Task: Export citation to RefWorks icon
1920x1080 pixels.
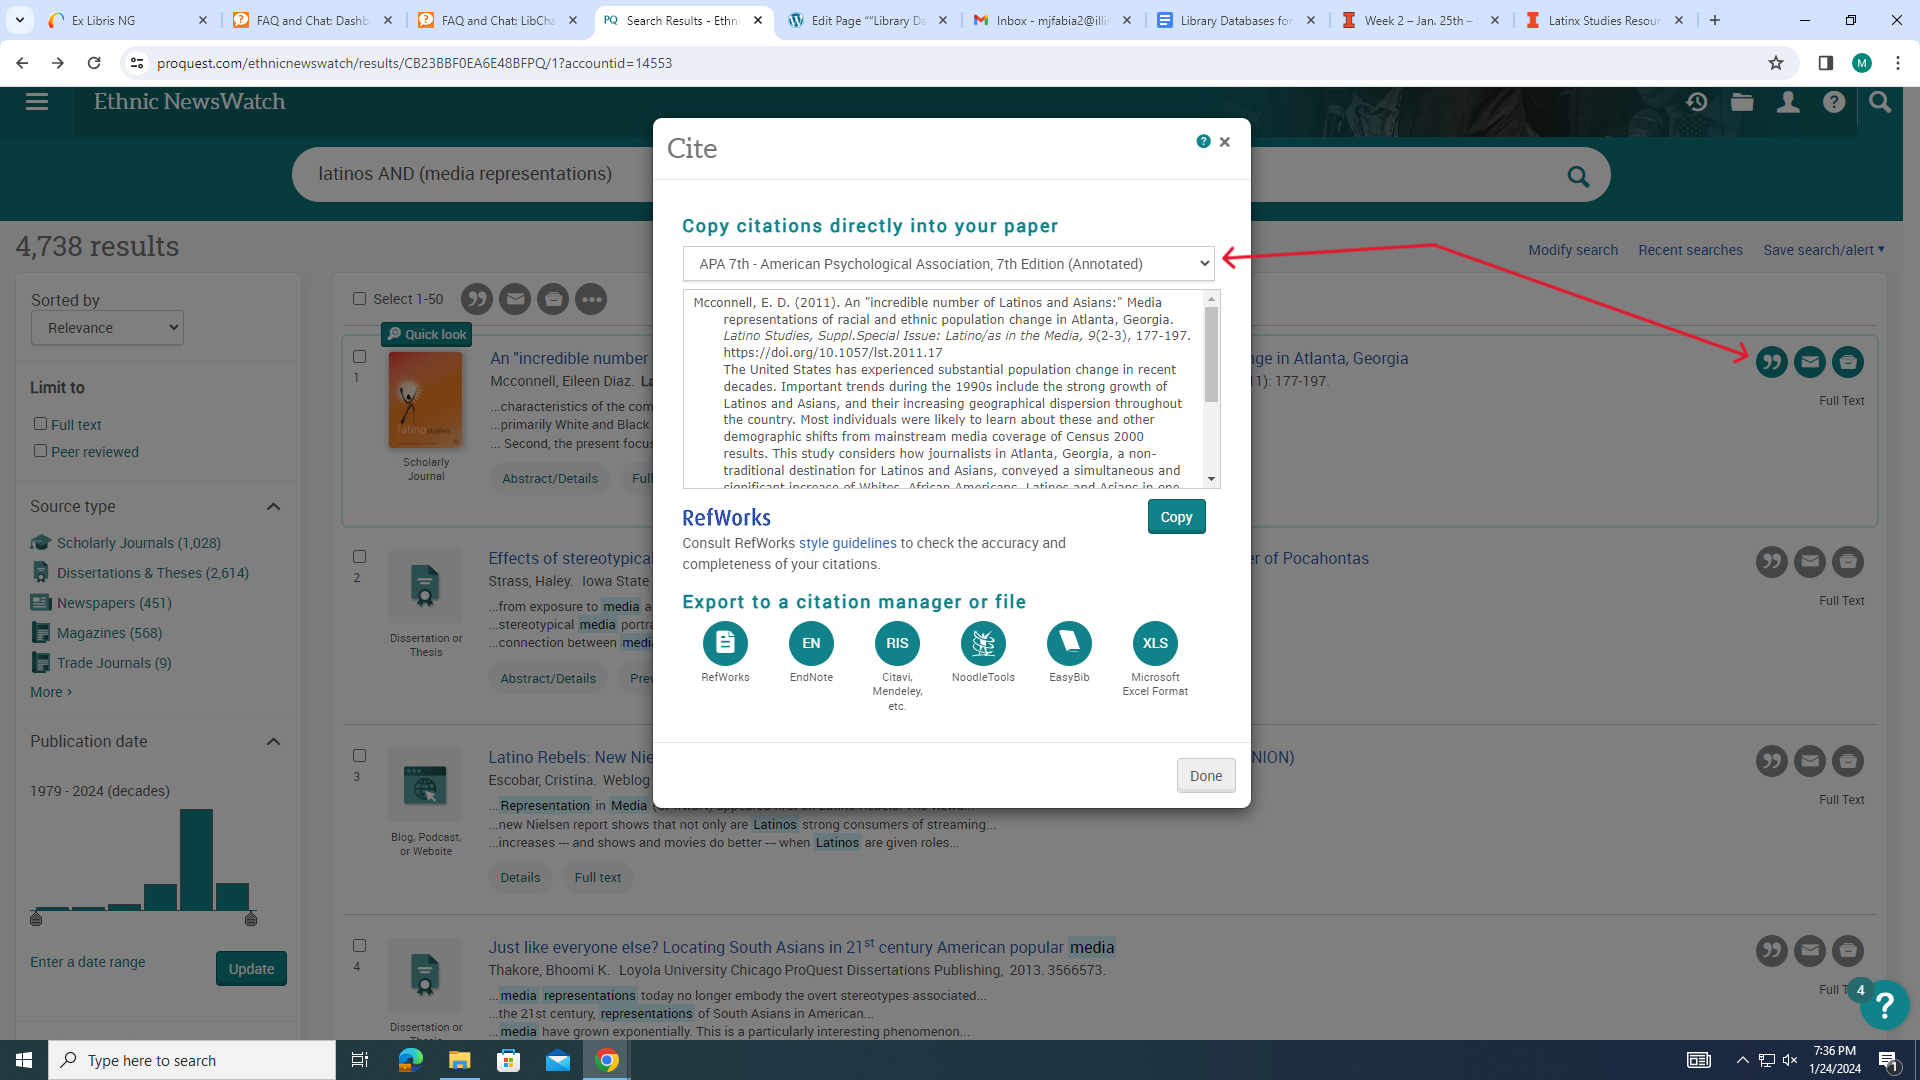Action: (725, 643)
